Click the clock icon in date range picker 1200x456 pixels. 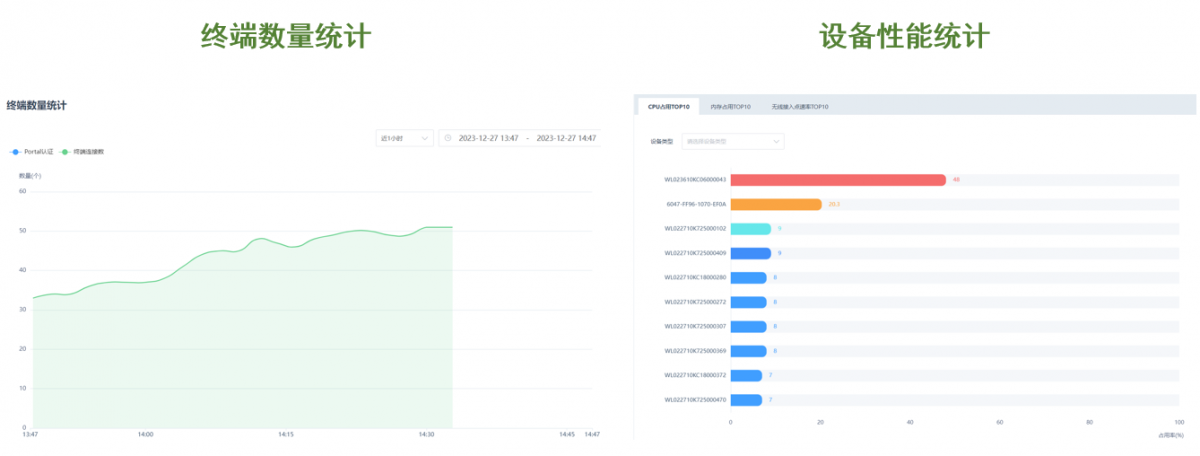click(x=448, y=138)
